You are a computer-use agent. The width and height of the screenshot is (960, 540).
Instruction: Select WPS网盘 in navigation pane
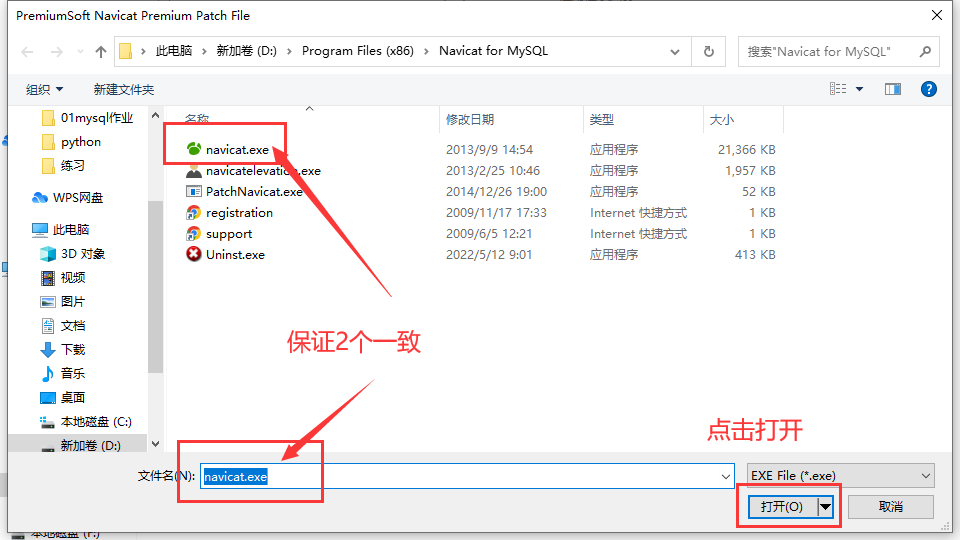[x=78, y=198]
